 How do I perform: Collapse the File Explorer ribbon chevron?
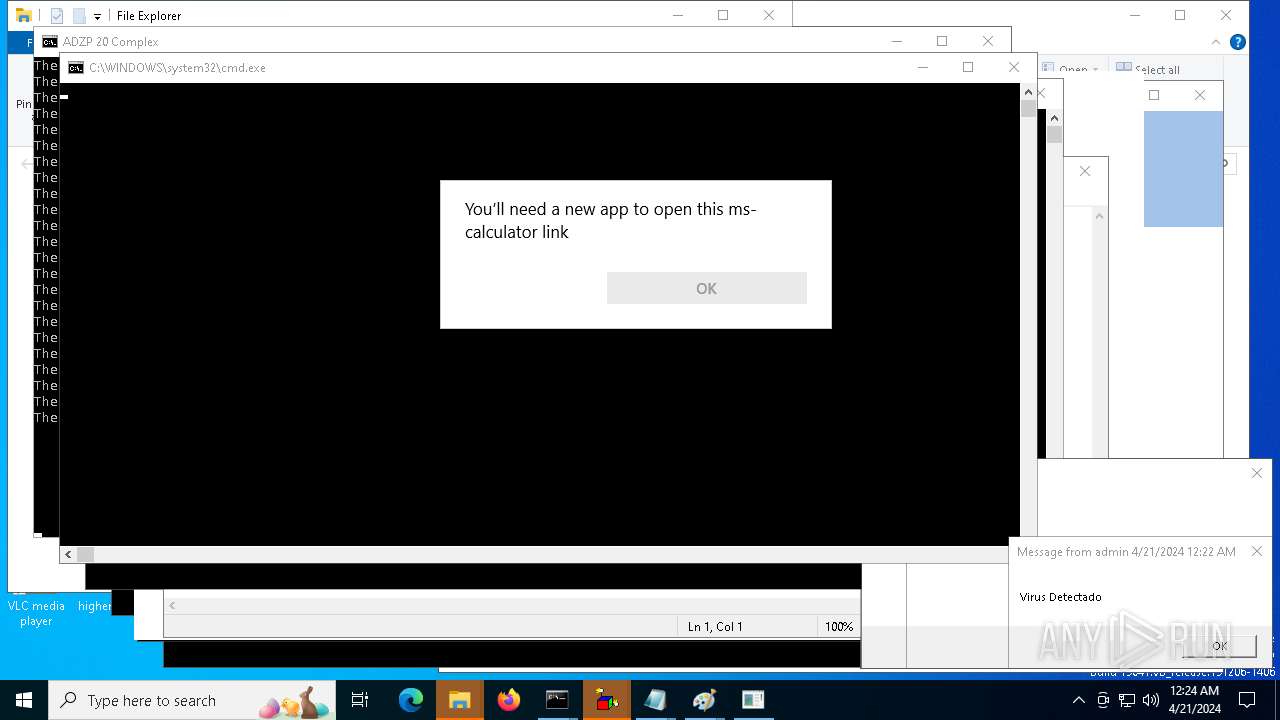point(1216,42)
